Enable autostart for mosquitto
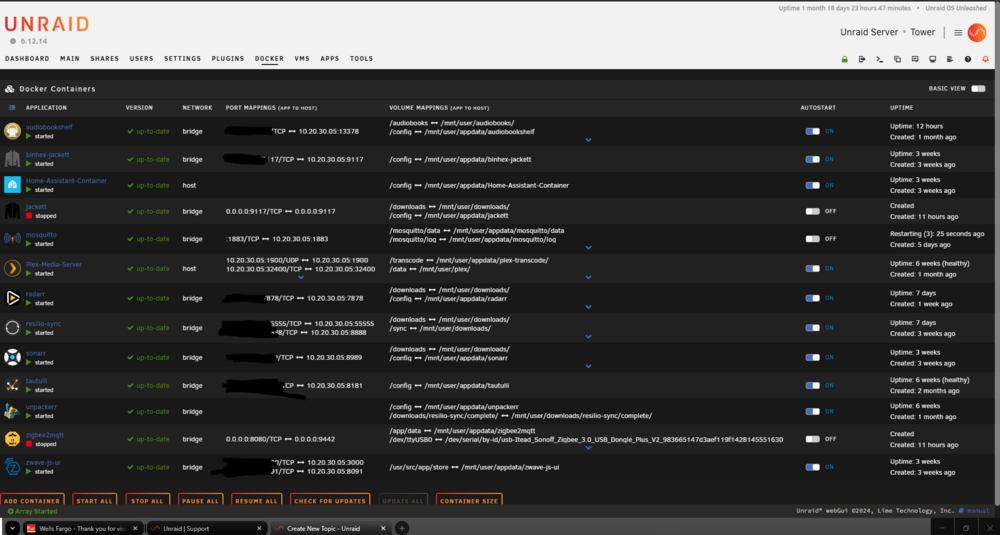Screen dimensions: 1000x535 812,239
